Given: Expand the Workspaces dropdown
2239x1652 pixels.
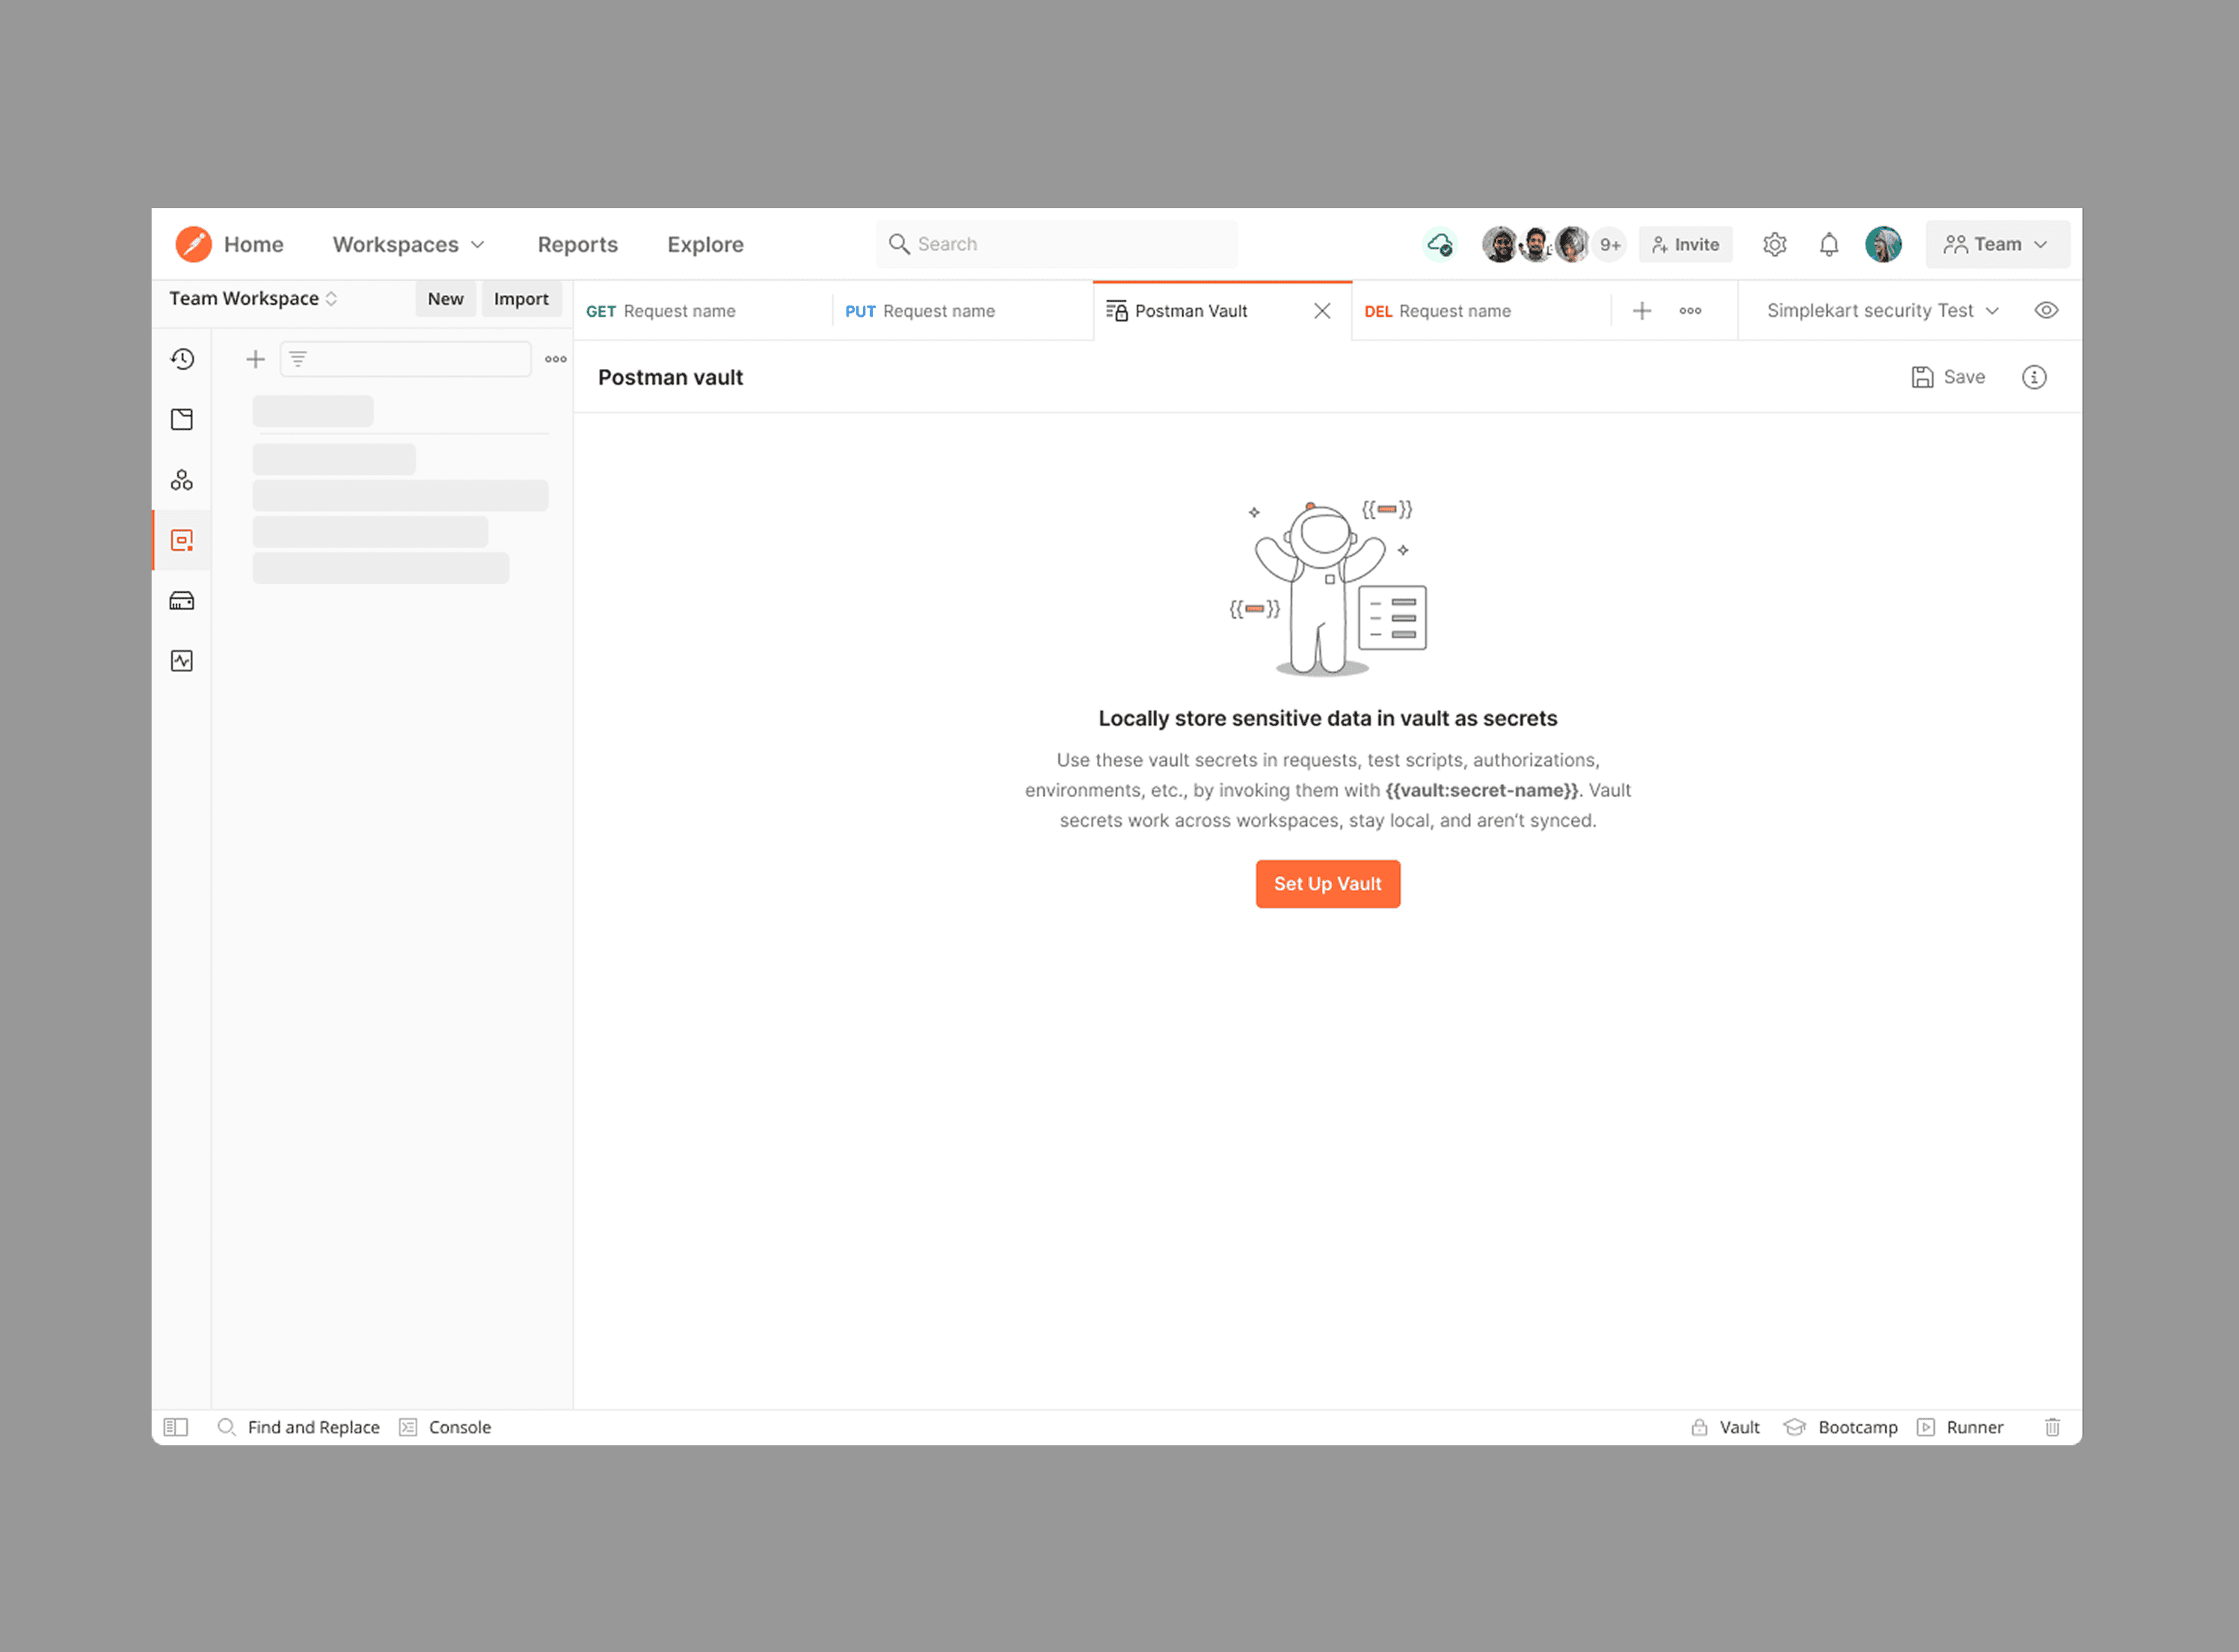Looking at the screenshot, I should [408, 244].
